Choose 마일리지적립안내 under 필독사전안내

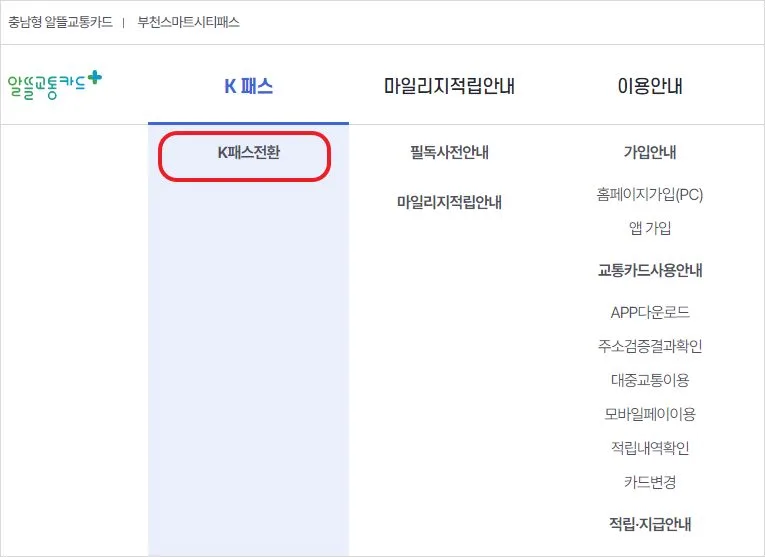click(449, 202)
